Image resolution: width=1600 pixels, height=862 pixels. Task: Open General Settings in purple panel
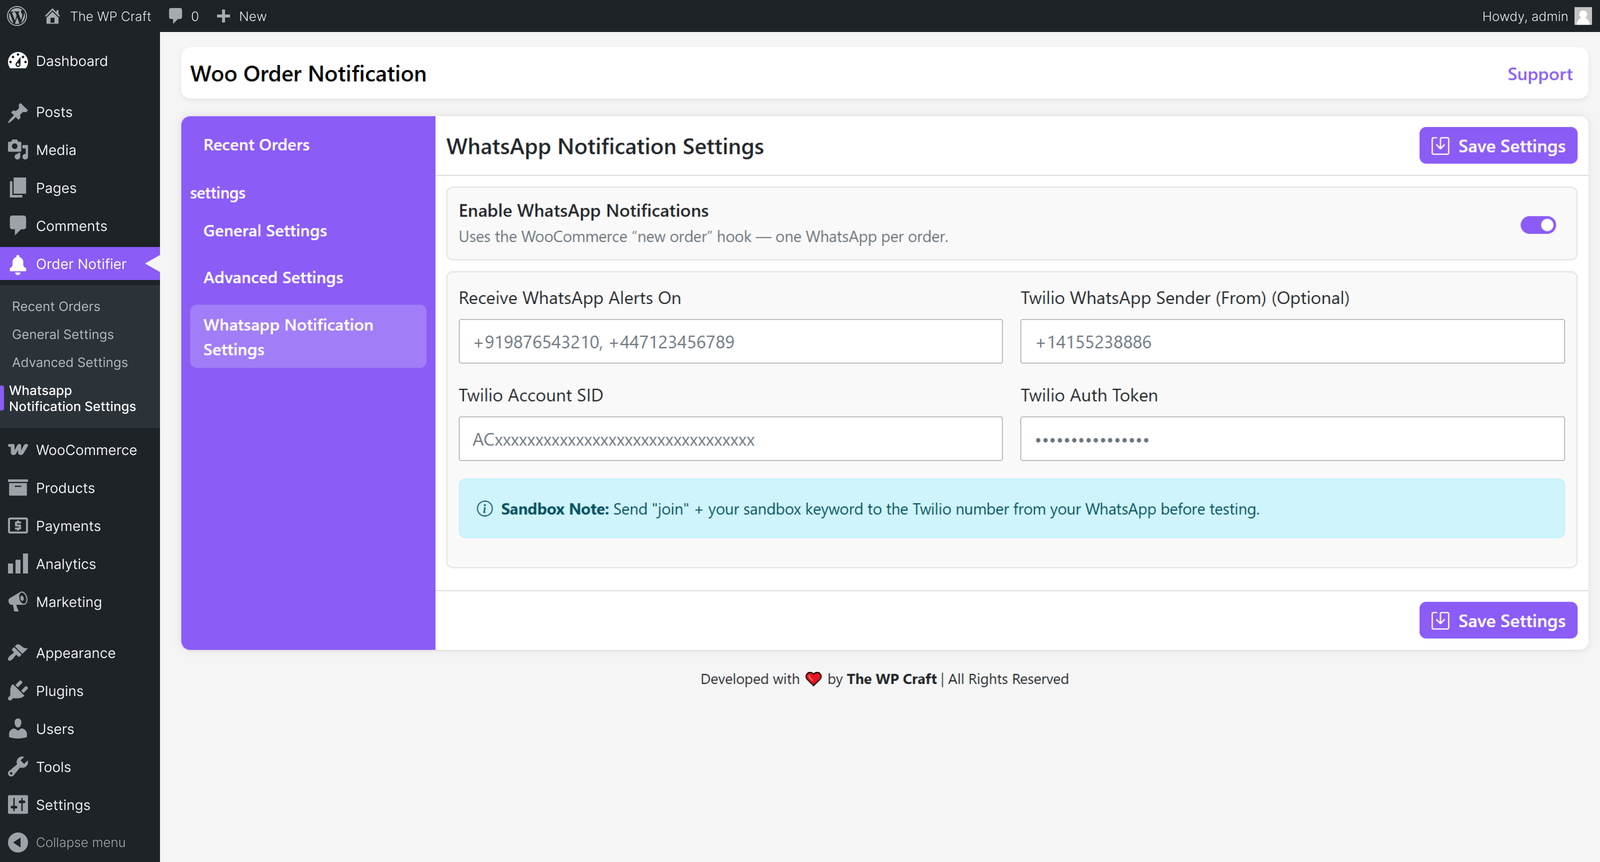coord(265,231)
